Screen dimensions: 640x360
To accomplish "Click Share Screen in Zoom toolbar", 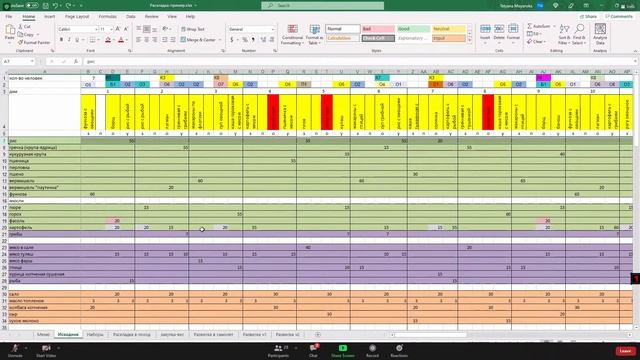I will click(x=343, y=350).
